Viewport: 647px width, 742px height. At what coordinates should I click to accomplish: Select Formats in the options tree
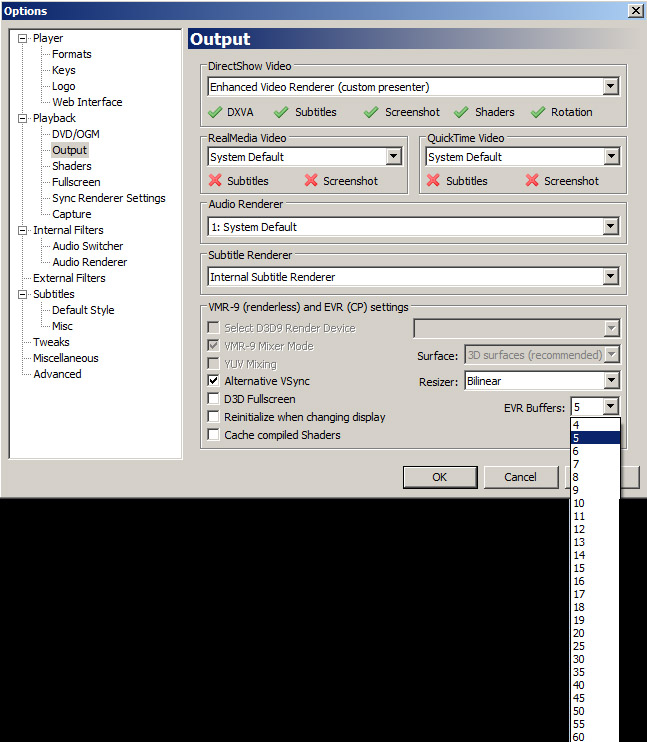coord(71,54)
